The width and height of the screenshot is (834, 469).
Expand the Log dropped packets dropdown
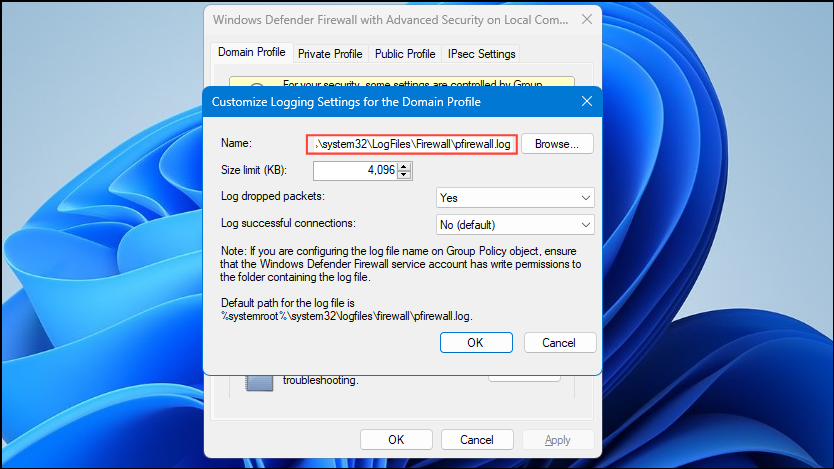coord(515,198)
